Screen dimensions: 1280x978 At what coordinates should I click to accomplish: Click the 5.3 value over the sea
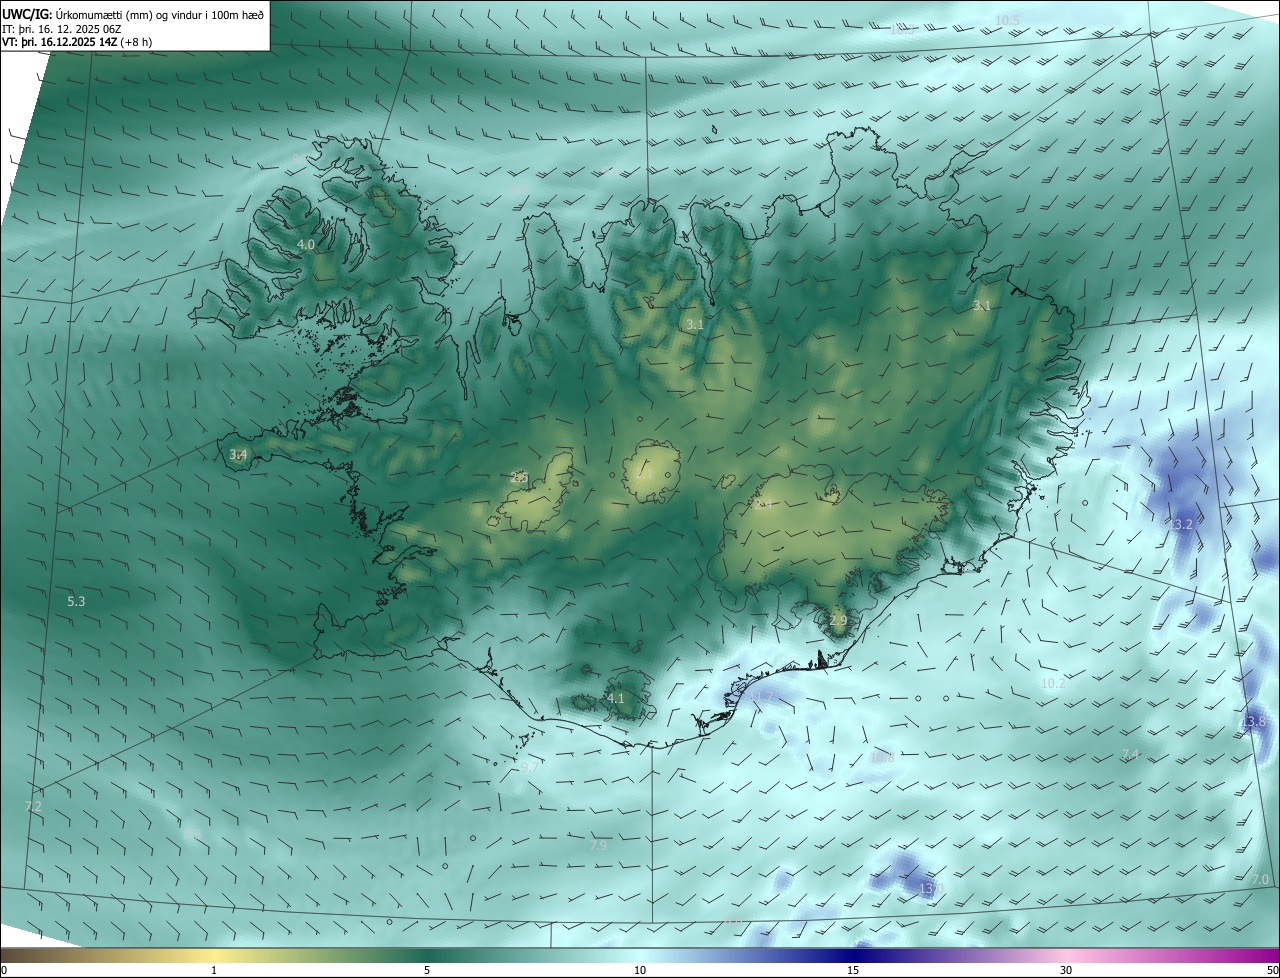(76, 601)
